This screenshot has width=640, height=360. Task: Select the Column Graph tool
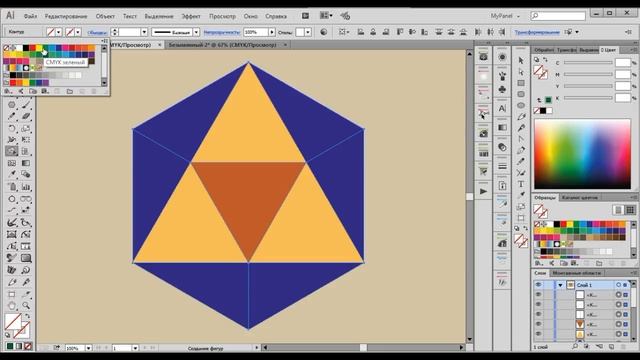[26, 187]
